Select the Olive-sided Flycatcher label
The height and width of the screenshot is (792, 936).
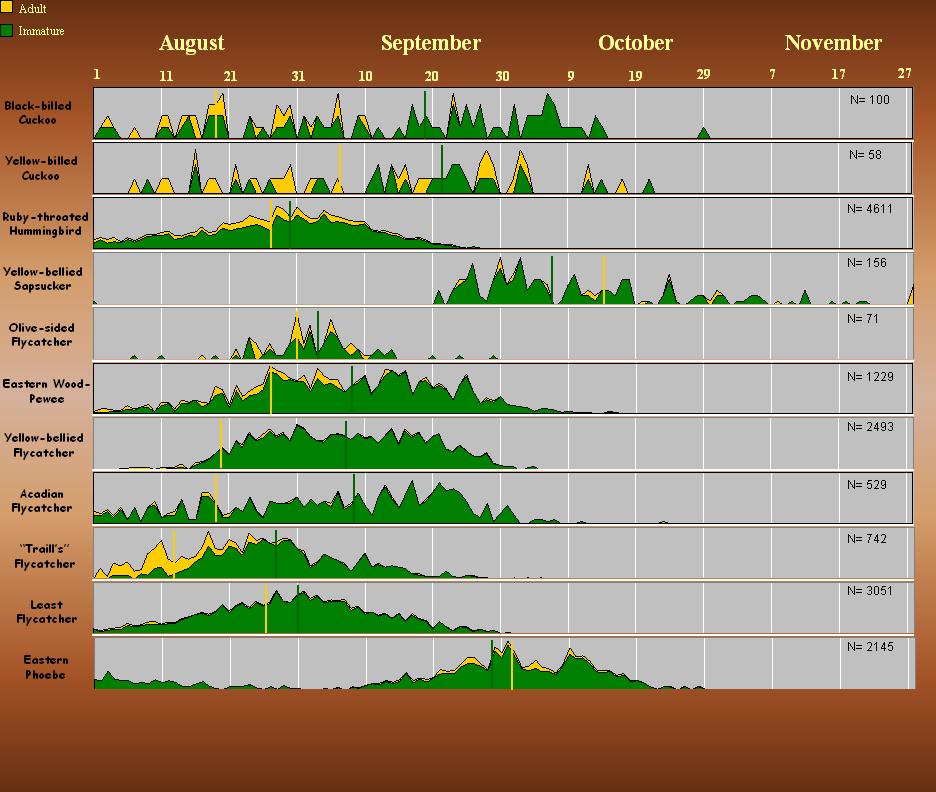41,334
